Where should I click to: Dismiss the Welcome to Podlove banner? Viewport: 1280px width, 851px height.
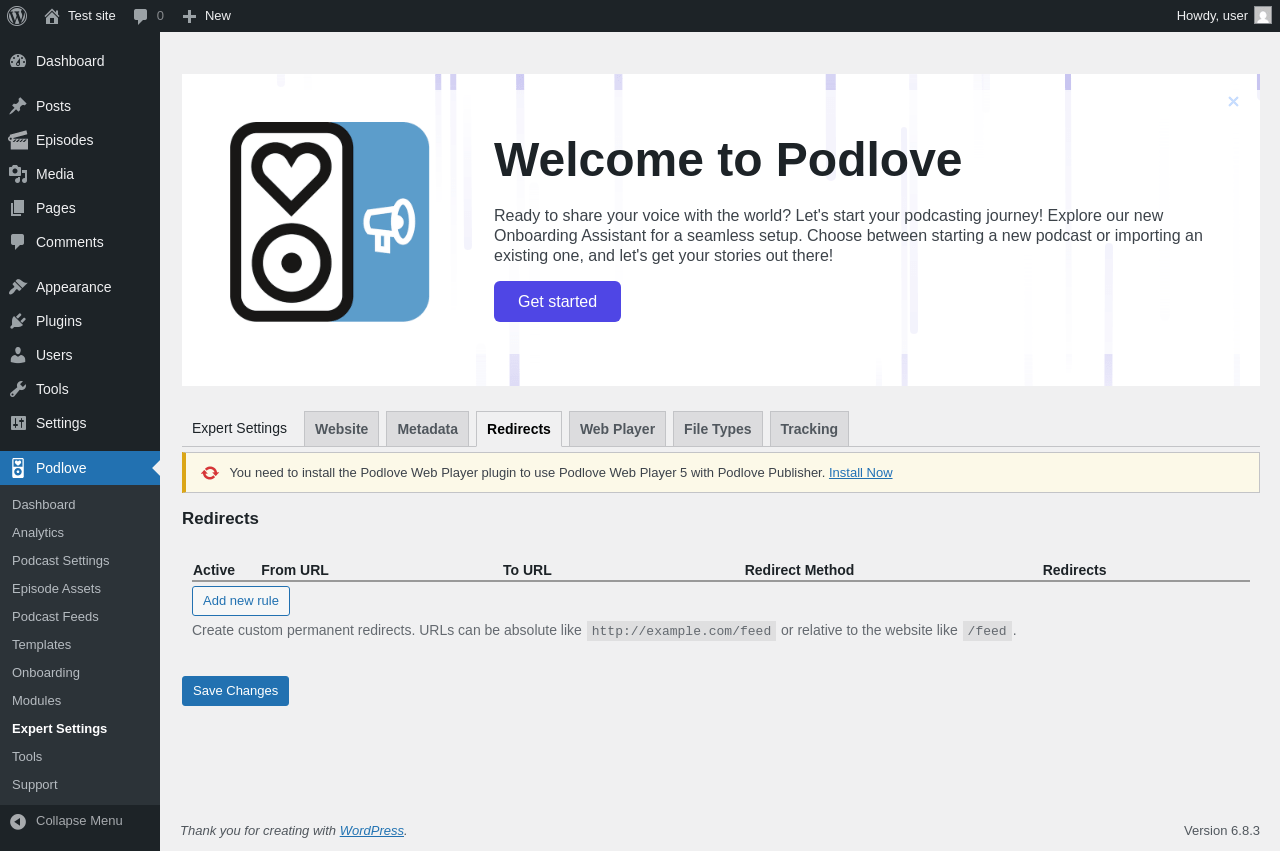point(1233,101)
